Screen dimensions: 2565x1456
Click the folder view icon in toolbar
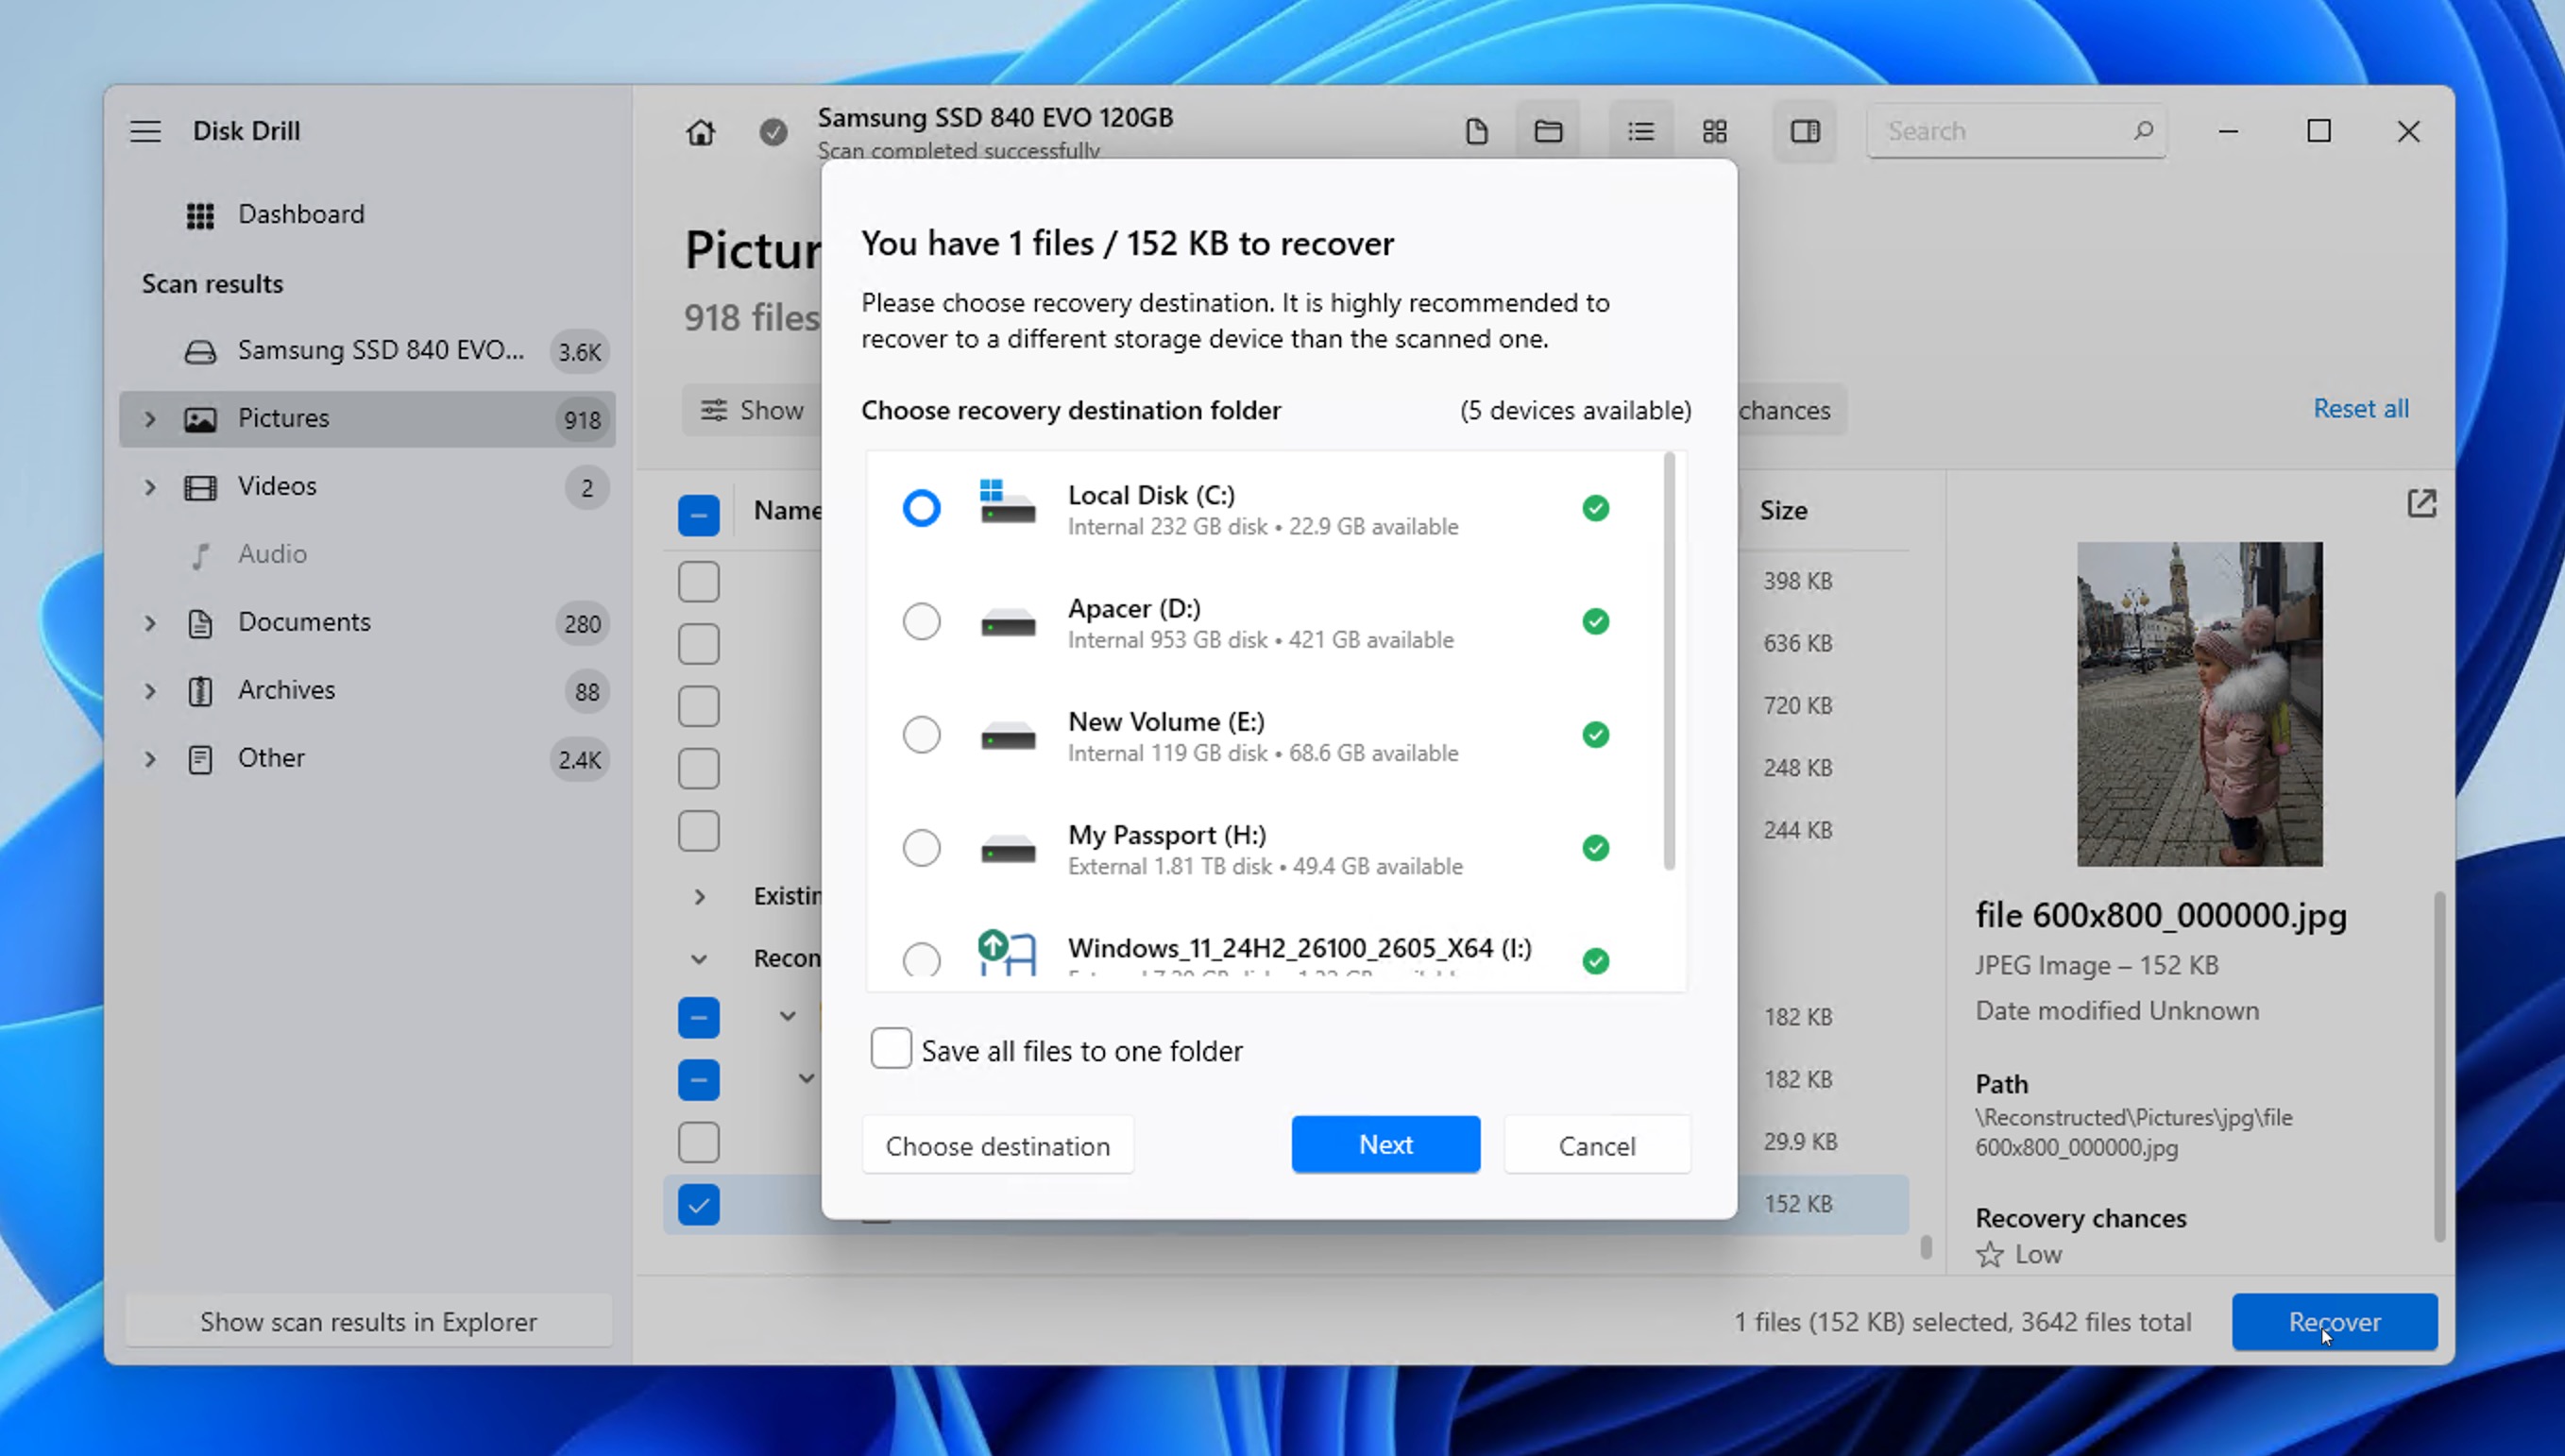1547,130
